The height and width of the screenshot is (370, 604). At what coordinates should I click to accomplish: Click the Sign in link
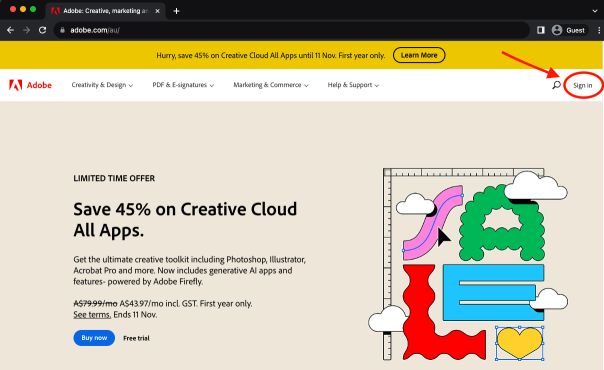click(x=582, y=85)
